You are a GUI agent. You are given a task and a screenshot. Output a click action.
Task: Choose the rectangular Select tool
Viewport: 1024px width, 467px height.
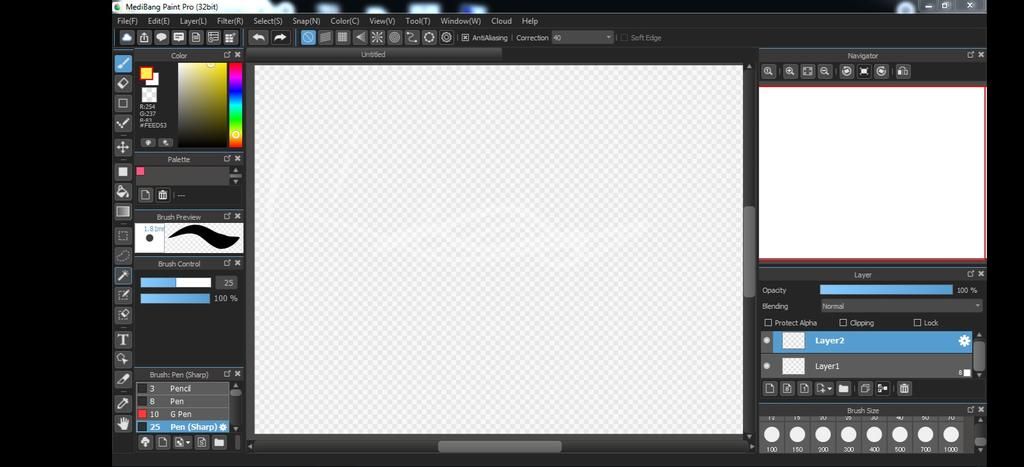123,235
